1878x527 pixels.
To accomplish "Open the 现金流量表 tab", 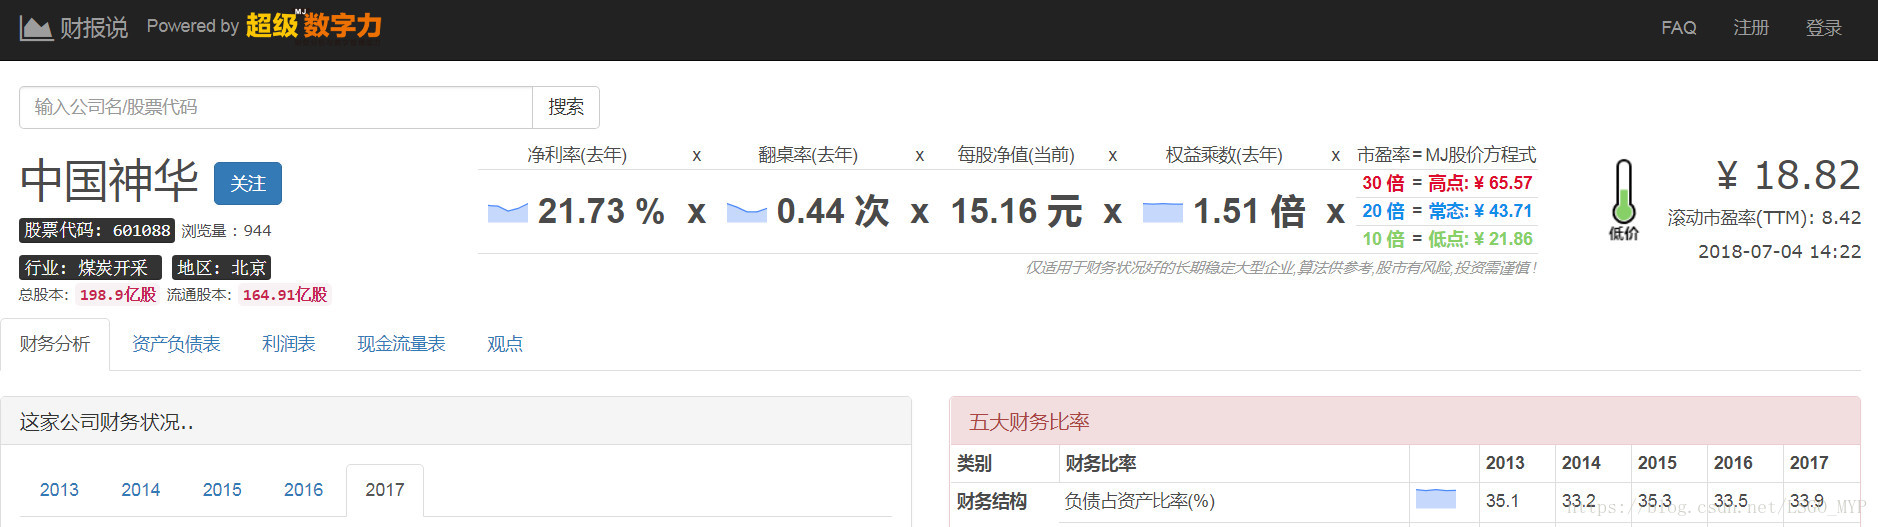I will pyautogui.click(x=401, y=344).
